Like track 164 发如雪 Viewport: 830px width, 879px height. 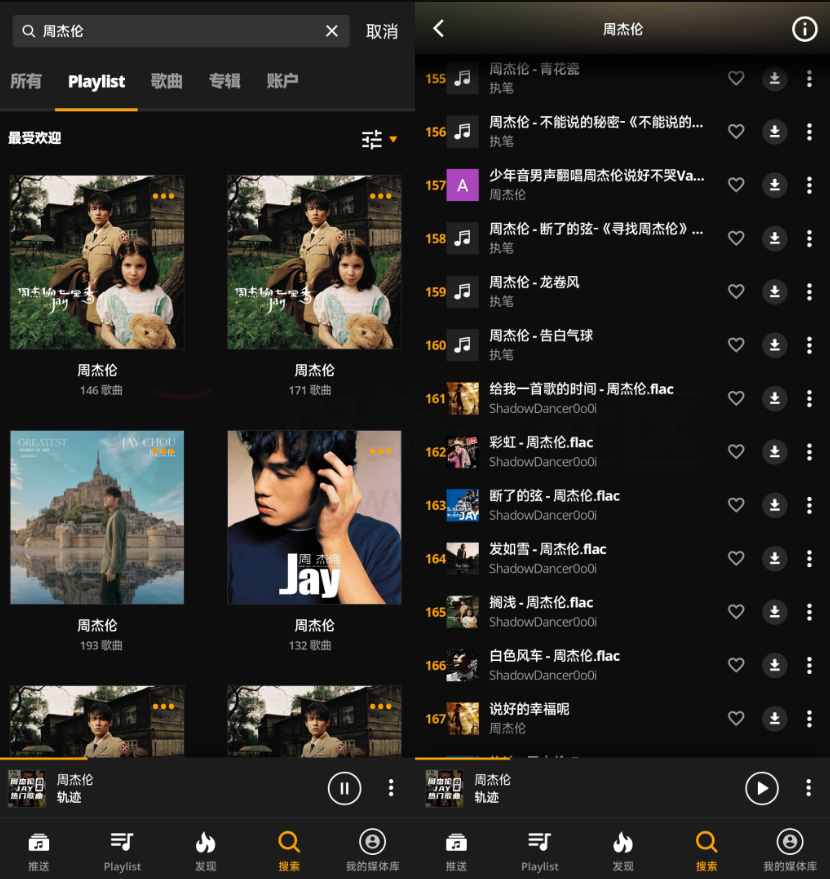[736, 558]
